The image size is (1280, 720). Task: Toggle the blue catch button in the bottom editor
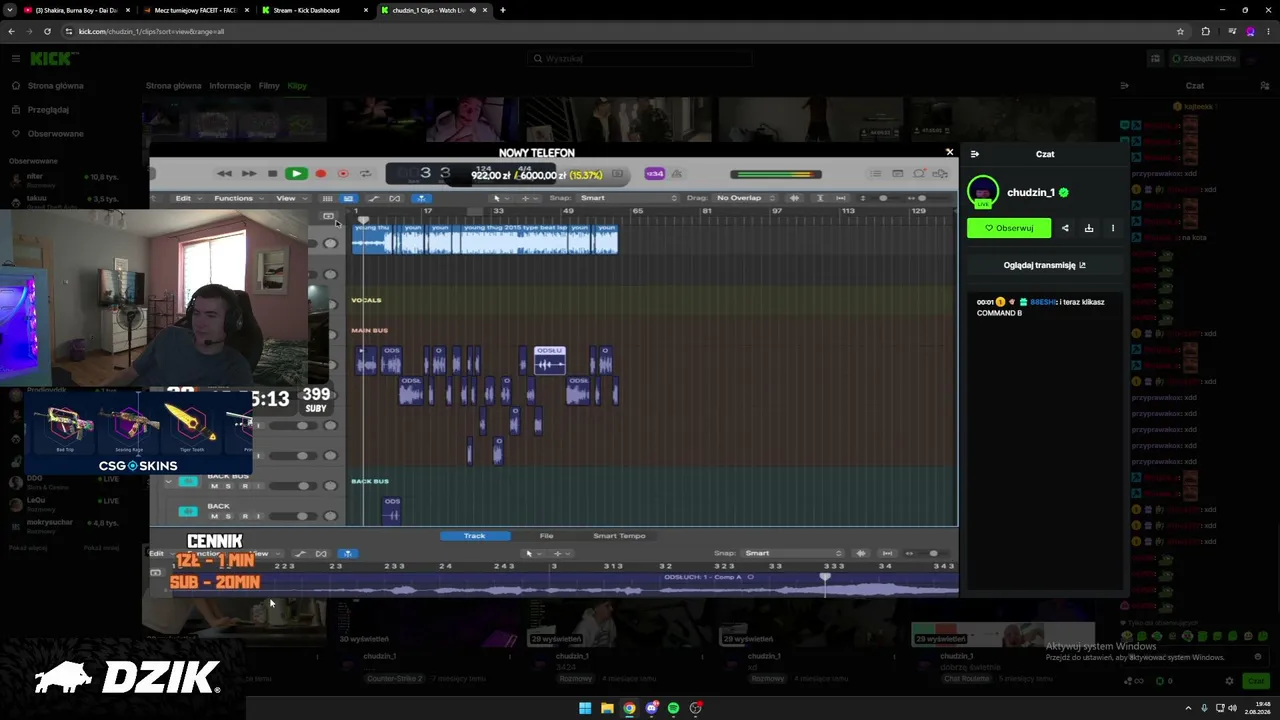[x=347, y=553]
